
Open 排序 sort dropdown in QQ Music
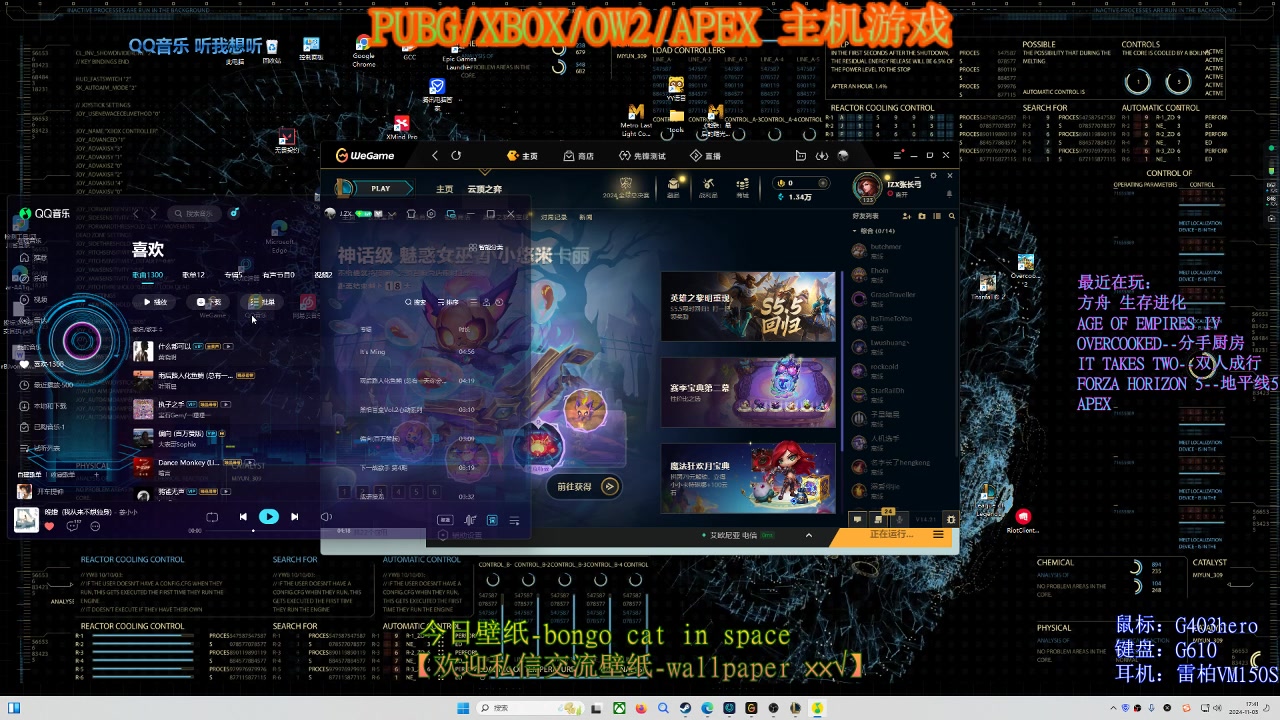[x=448, y=302]
